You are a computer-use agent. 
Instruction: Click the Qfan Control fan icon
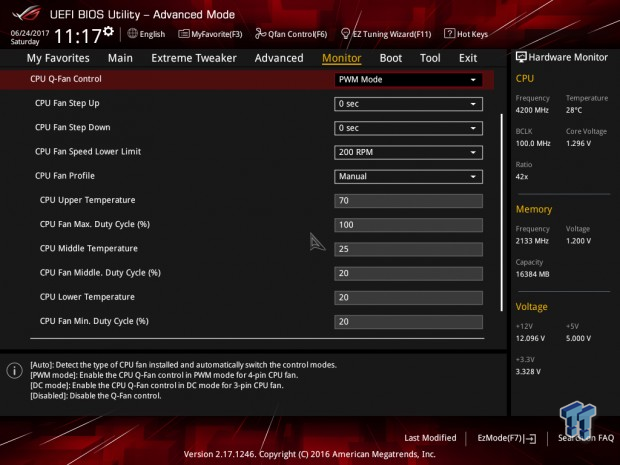click(260, 34)
